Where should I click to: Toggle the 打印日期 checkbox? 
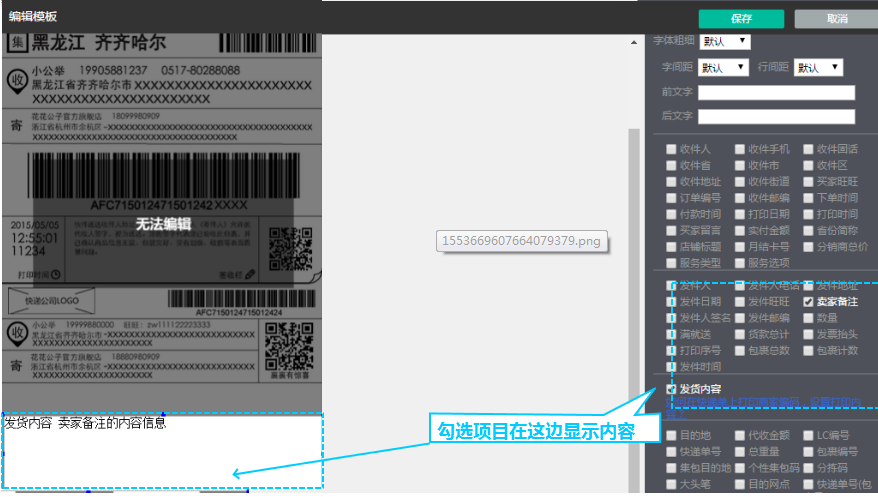740,214
